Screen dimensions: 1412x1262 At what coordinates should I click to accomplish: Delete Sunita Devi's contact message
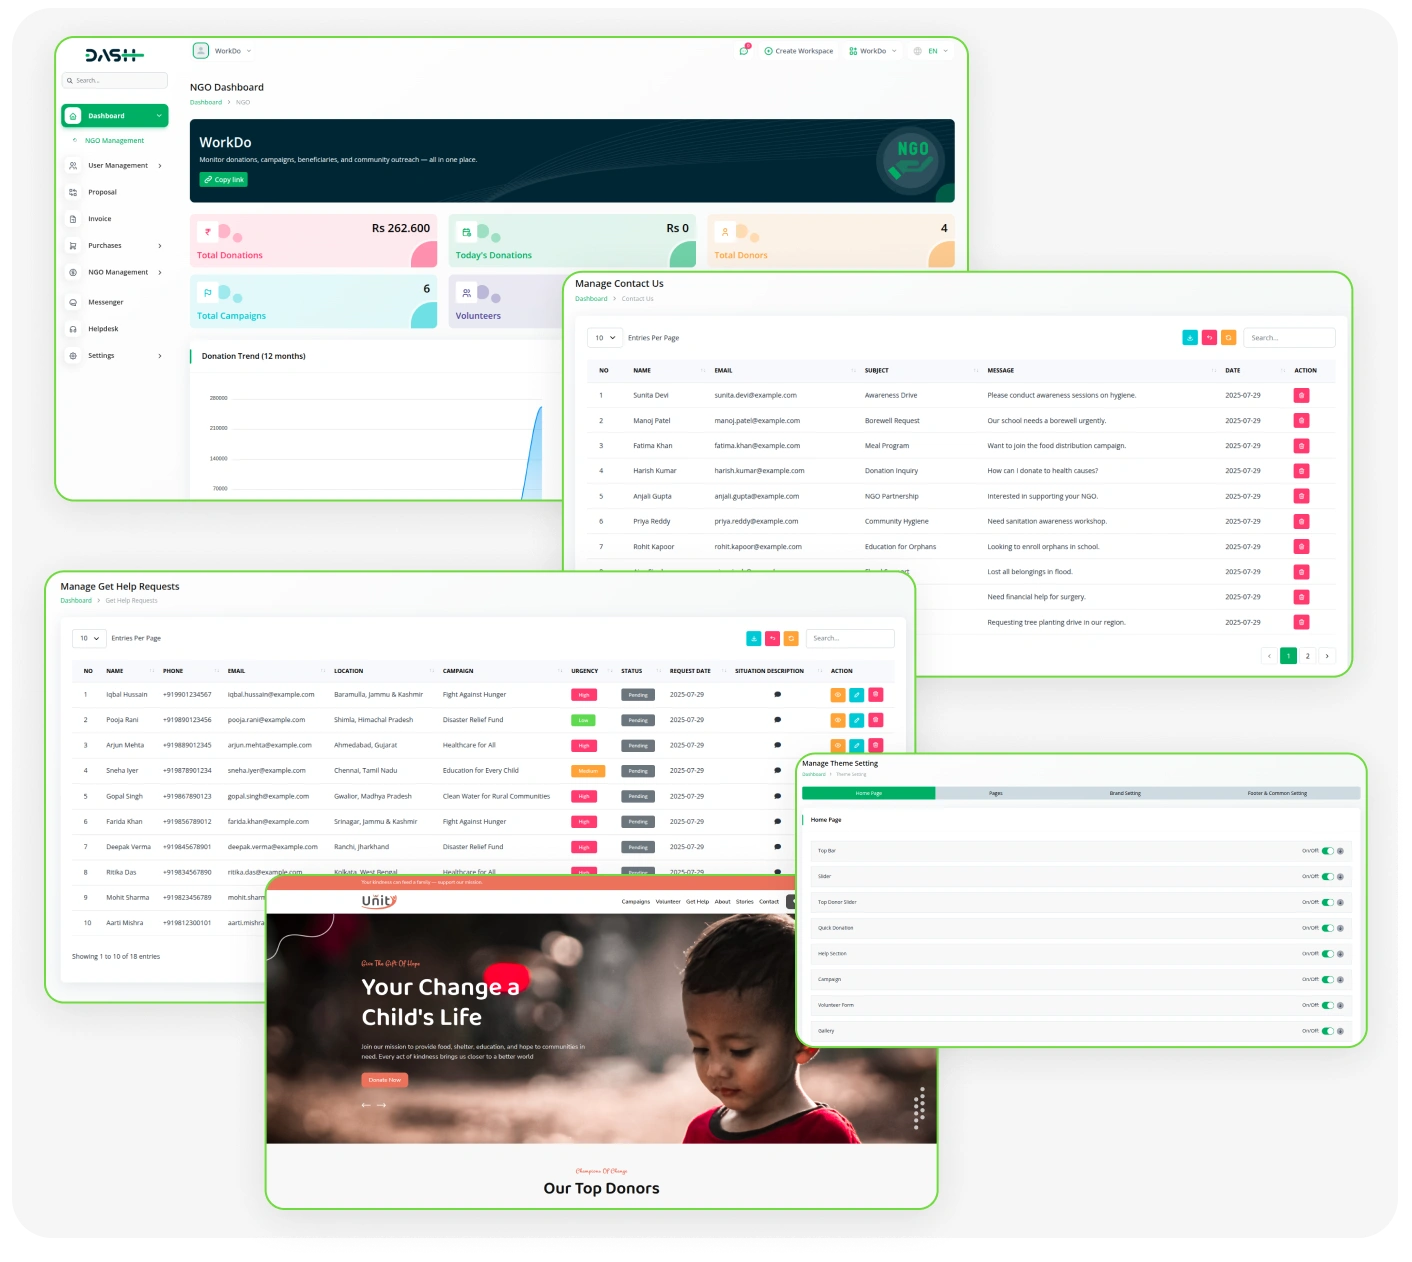click(1301, 395)
